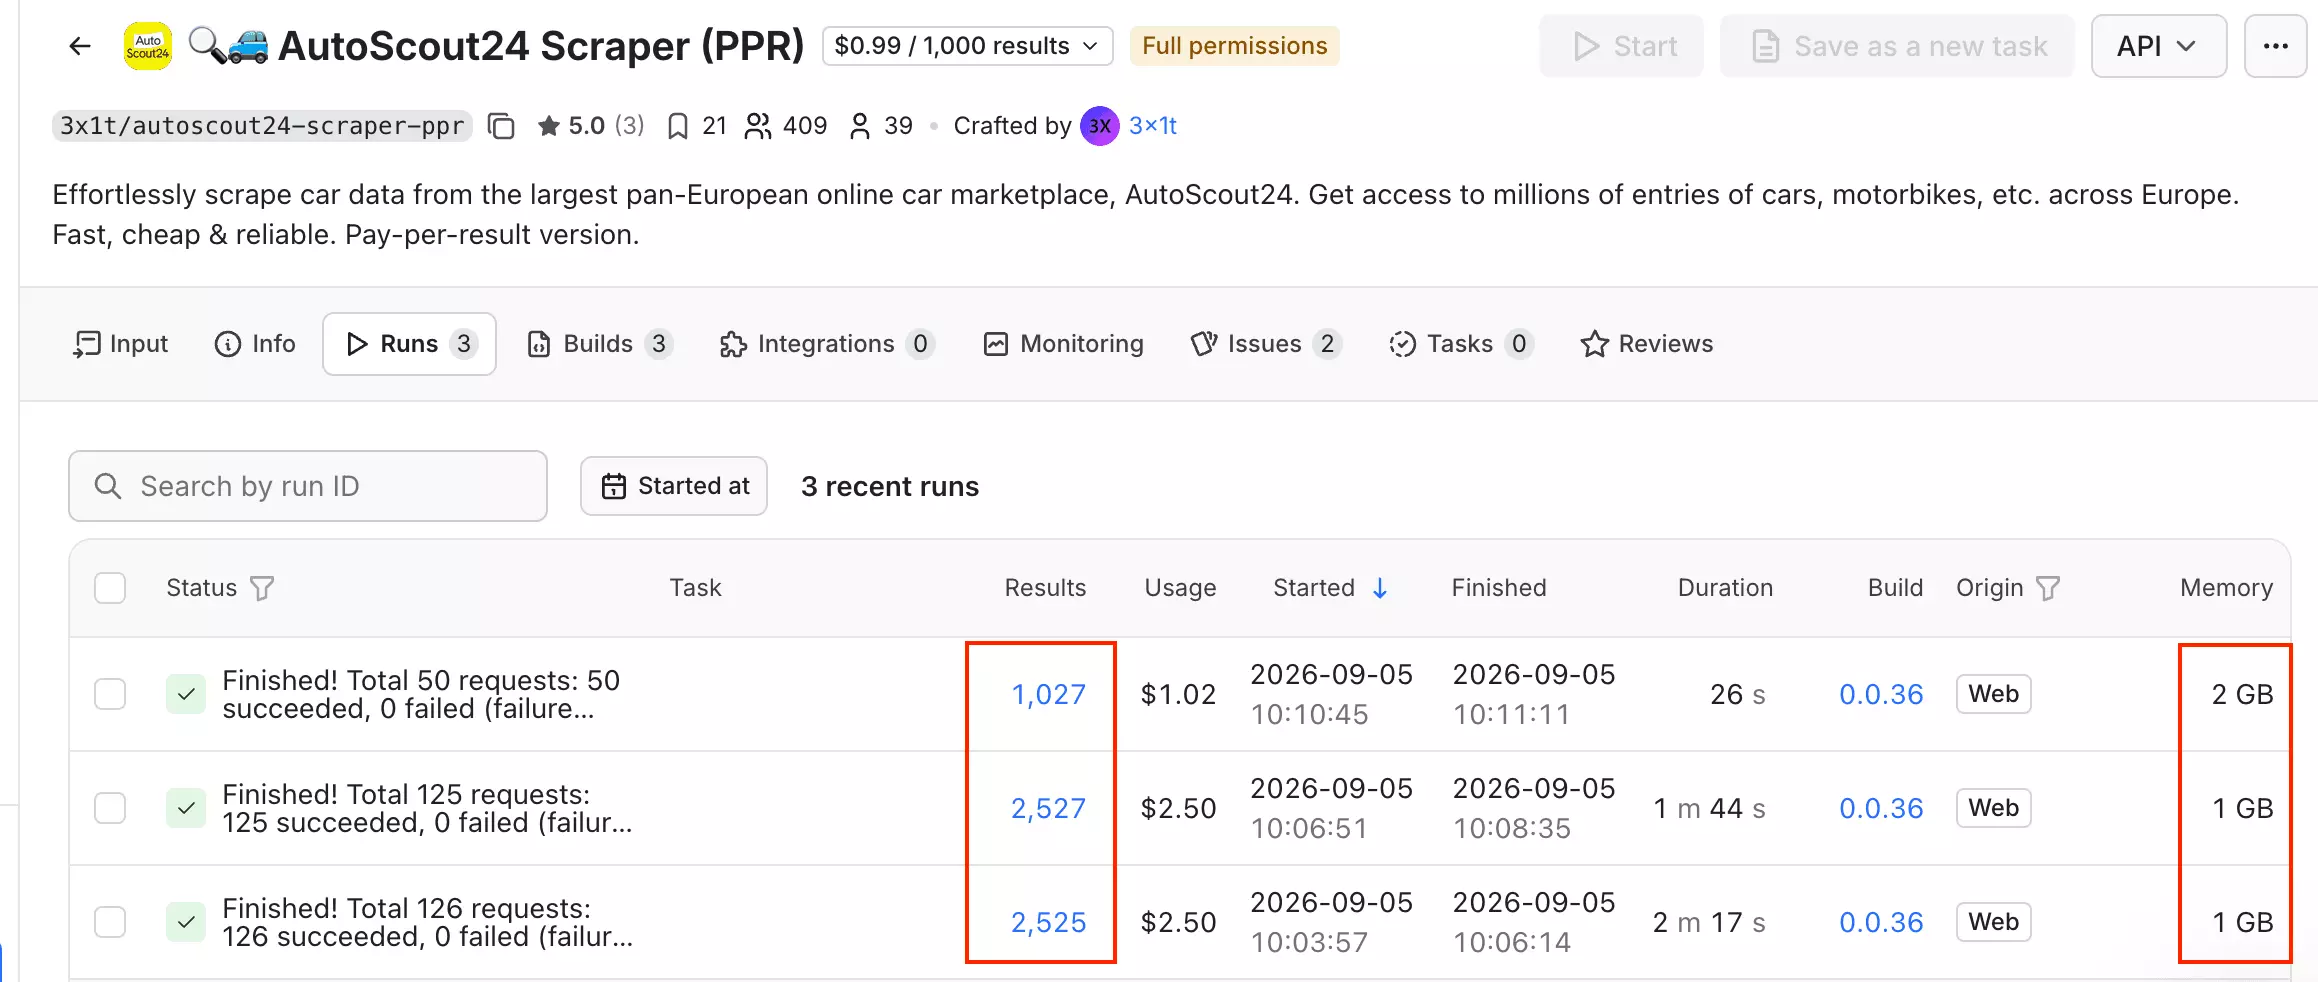Open results link 2,527

pyautogui.click(x=1048, y=808)
